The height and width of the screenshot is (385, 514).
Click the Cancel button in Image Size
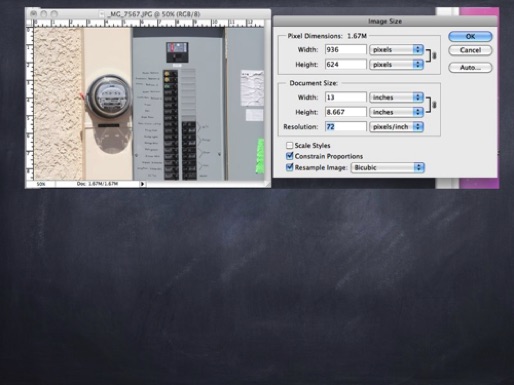tap(470, 50)
